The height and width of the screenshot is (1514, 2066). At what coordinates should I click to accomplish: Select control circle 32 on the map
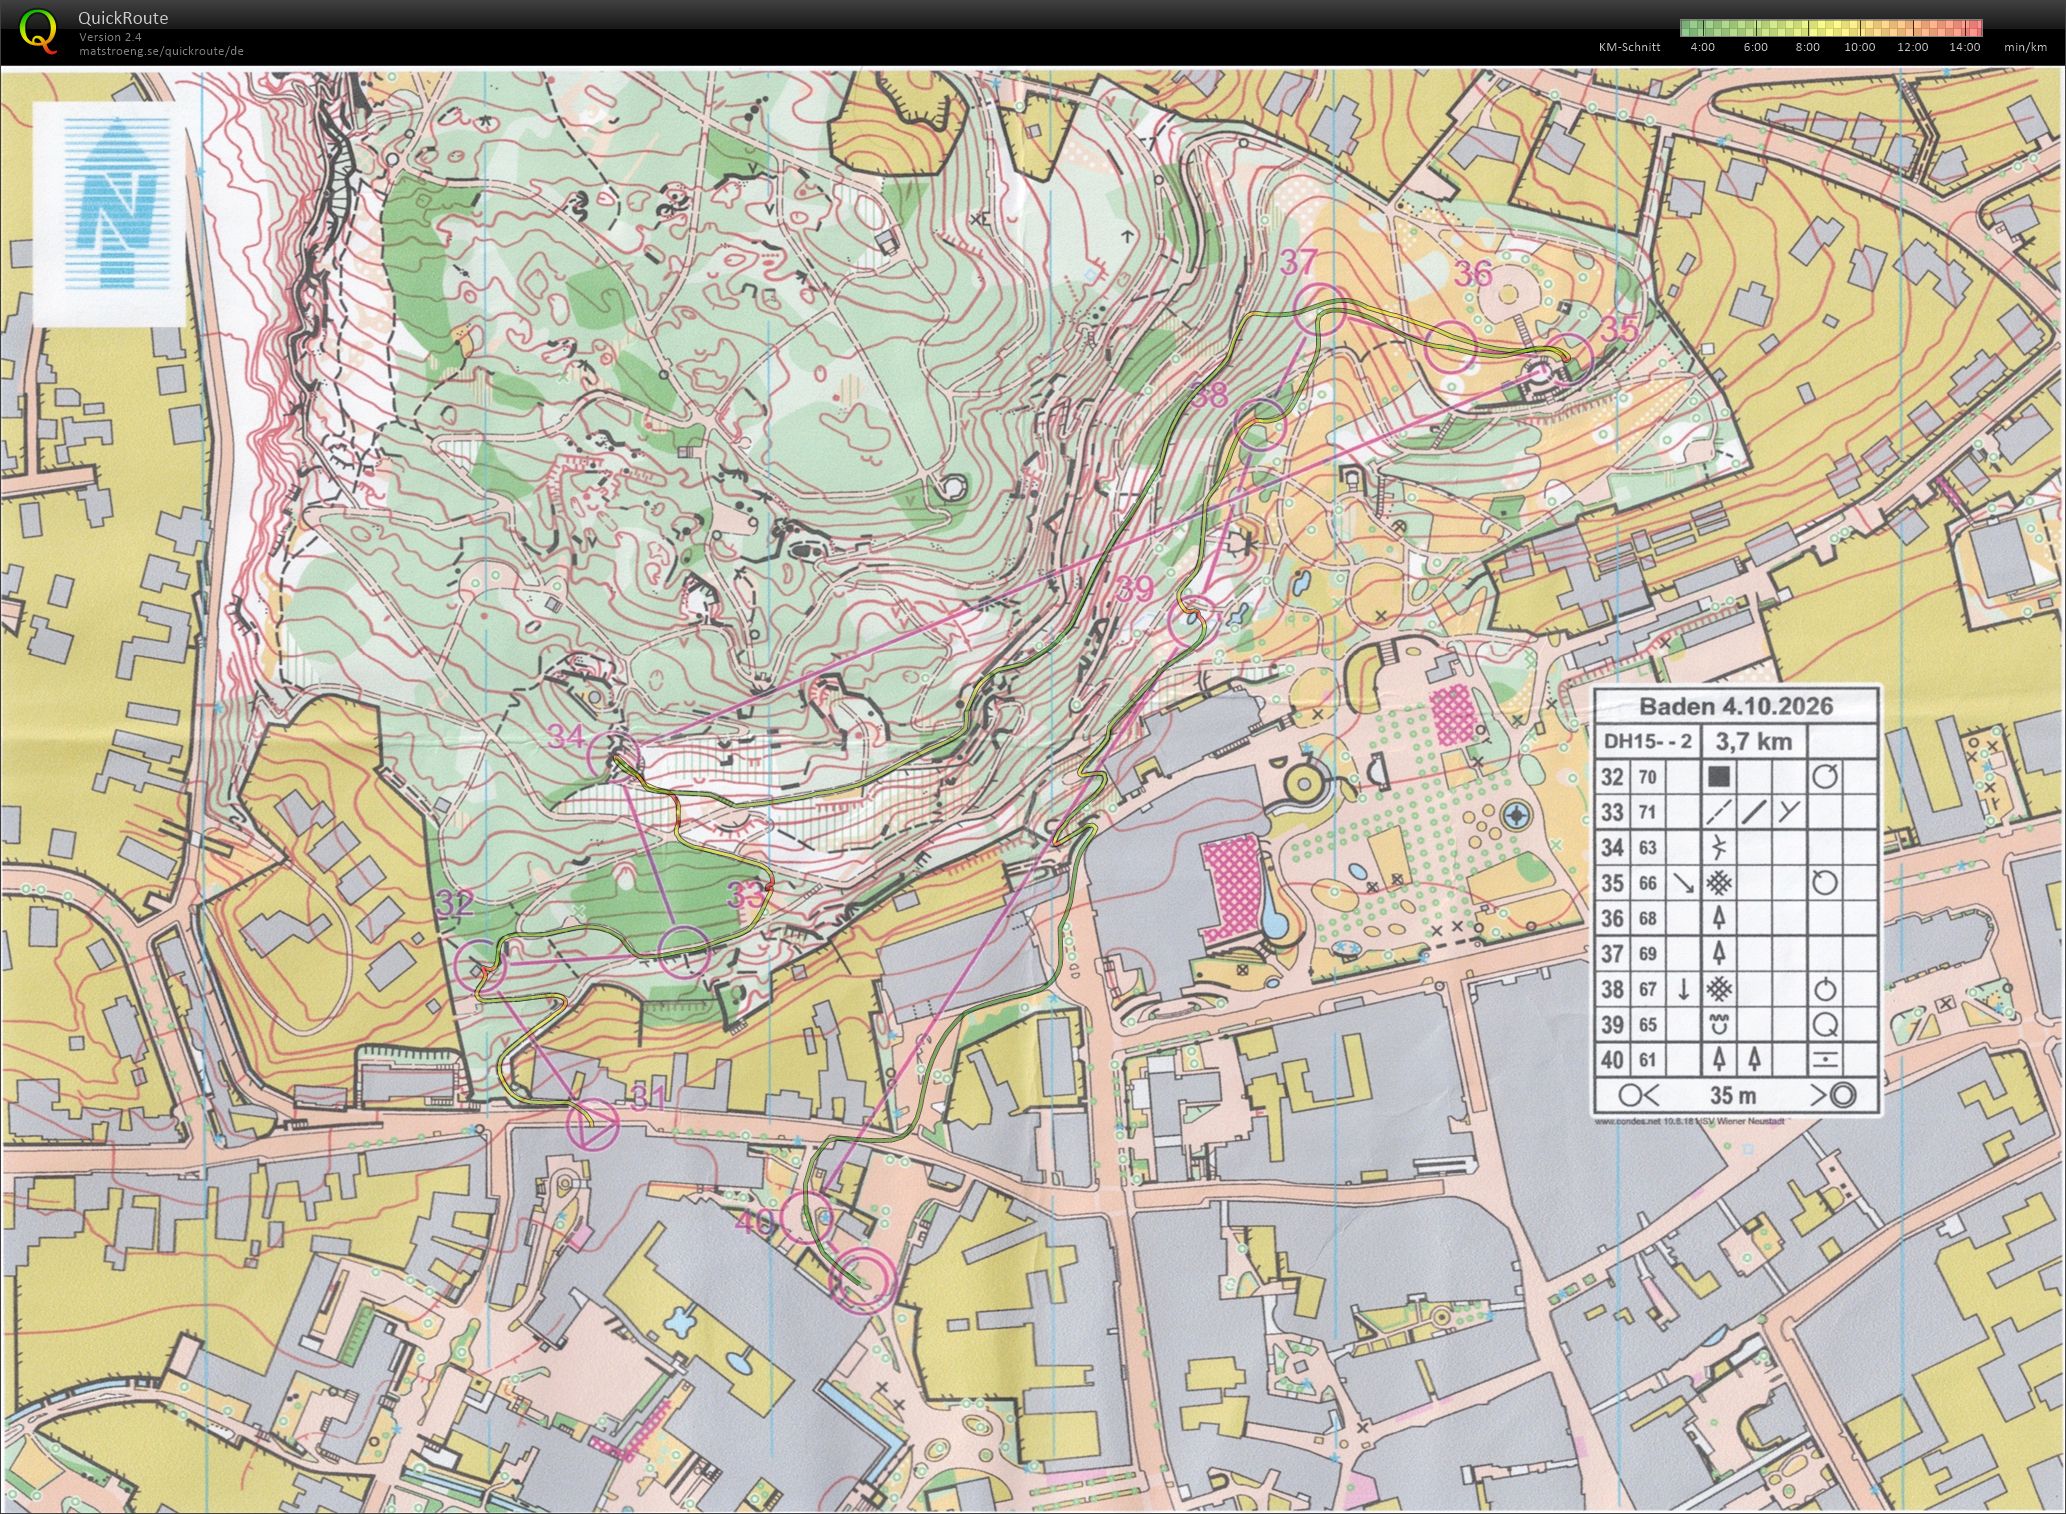[480, 965]
